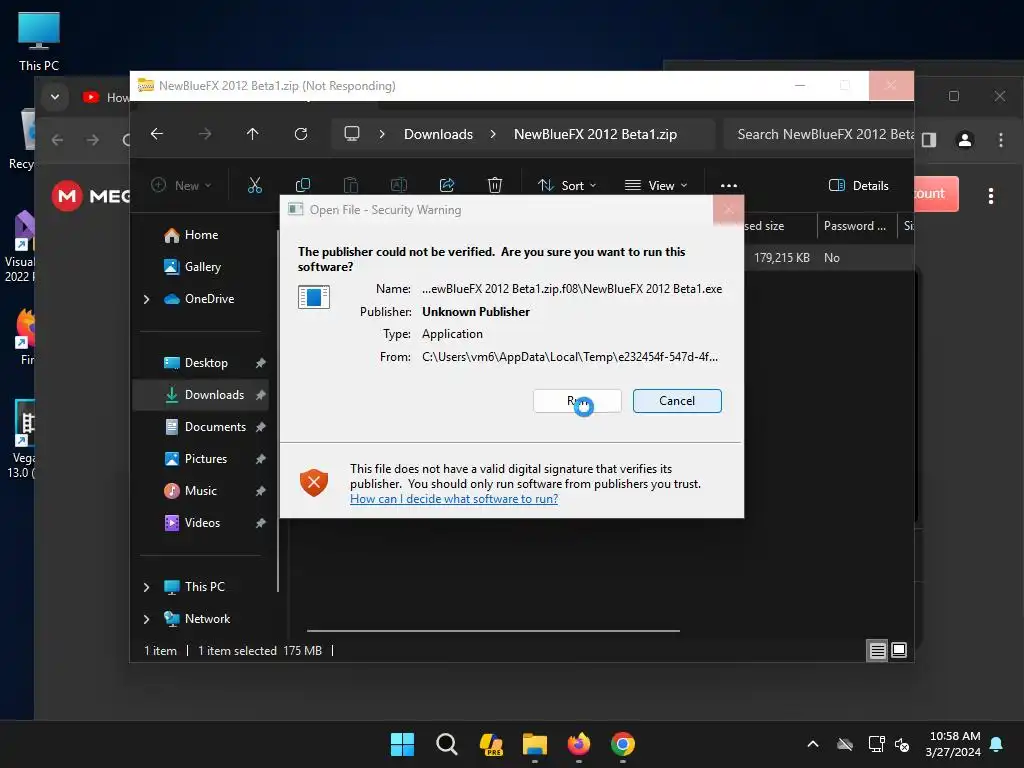Click the Share icon in Explorer toolbar
The width and height of the screenshot is (1024, 768).
pos(447,185)
